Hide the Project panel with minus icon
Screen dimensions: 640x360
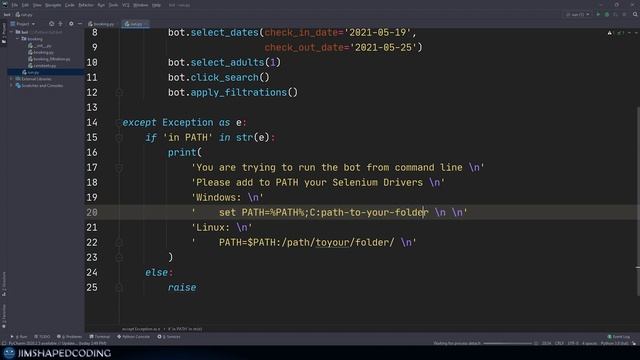pos(80,24)
